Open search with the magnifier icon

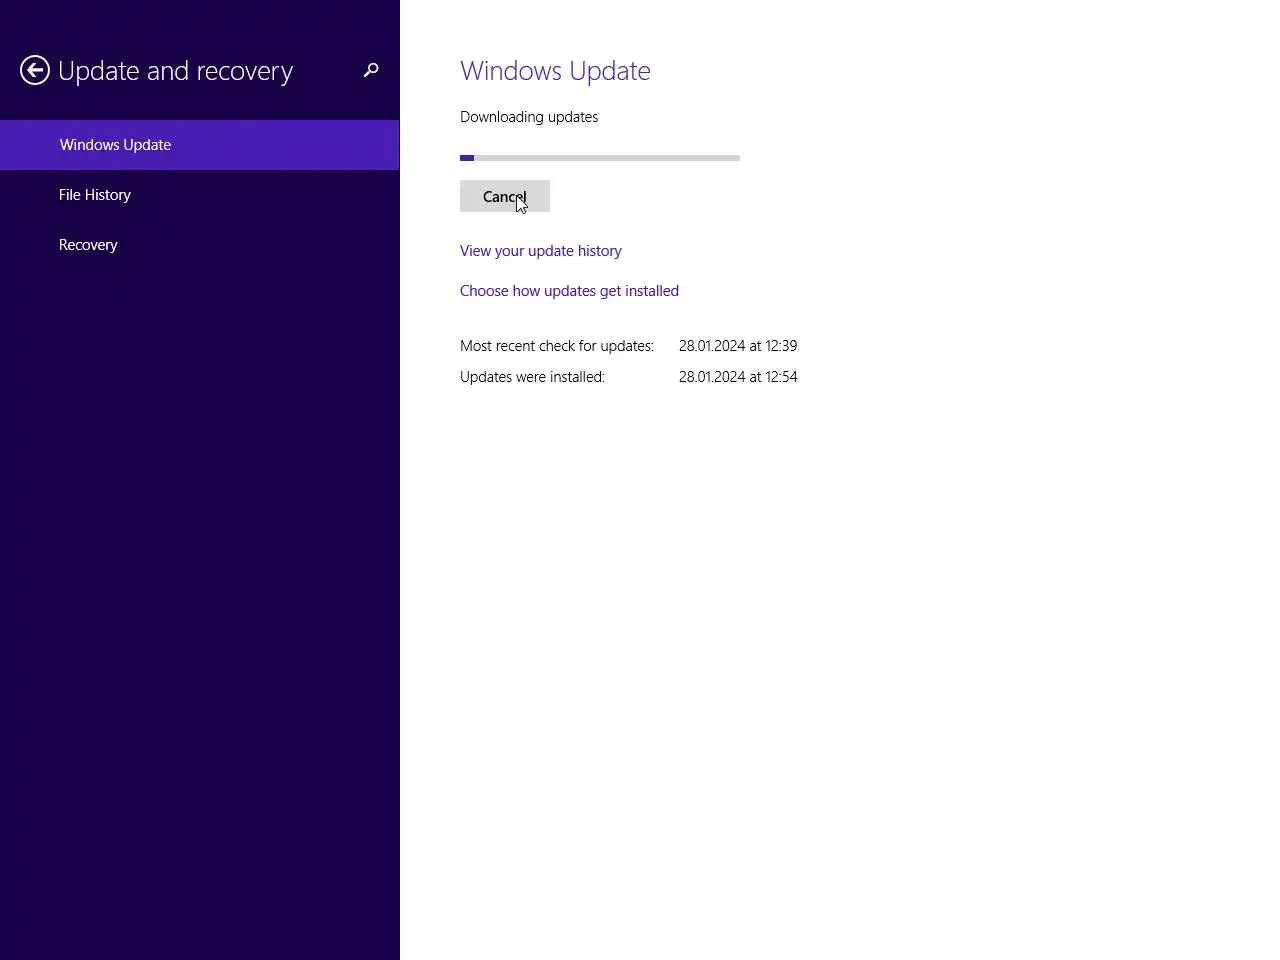(x=371, y=70)
